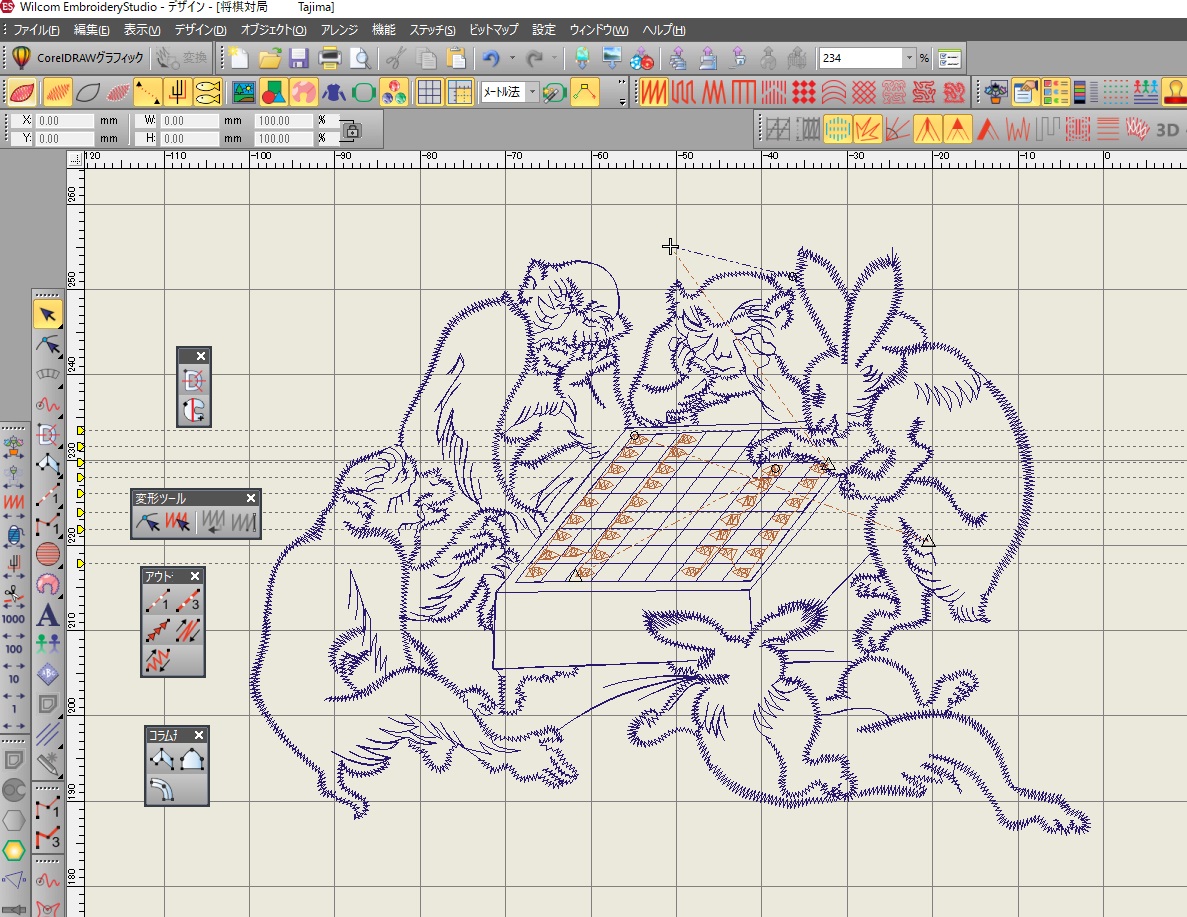This screenshot has height=917, width=1187.
Task: Click the 3D stitch effect button
Action: click(1167, 129)
